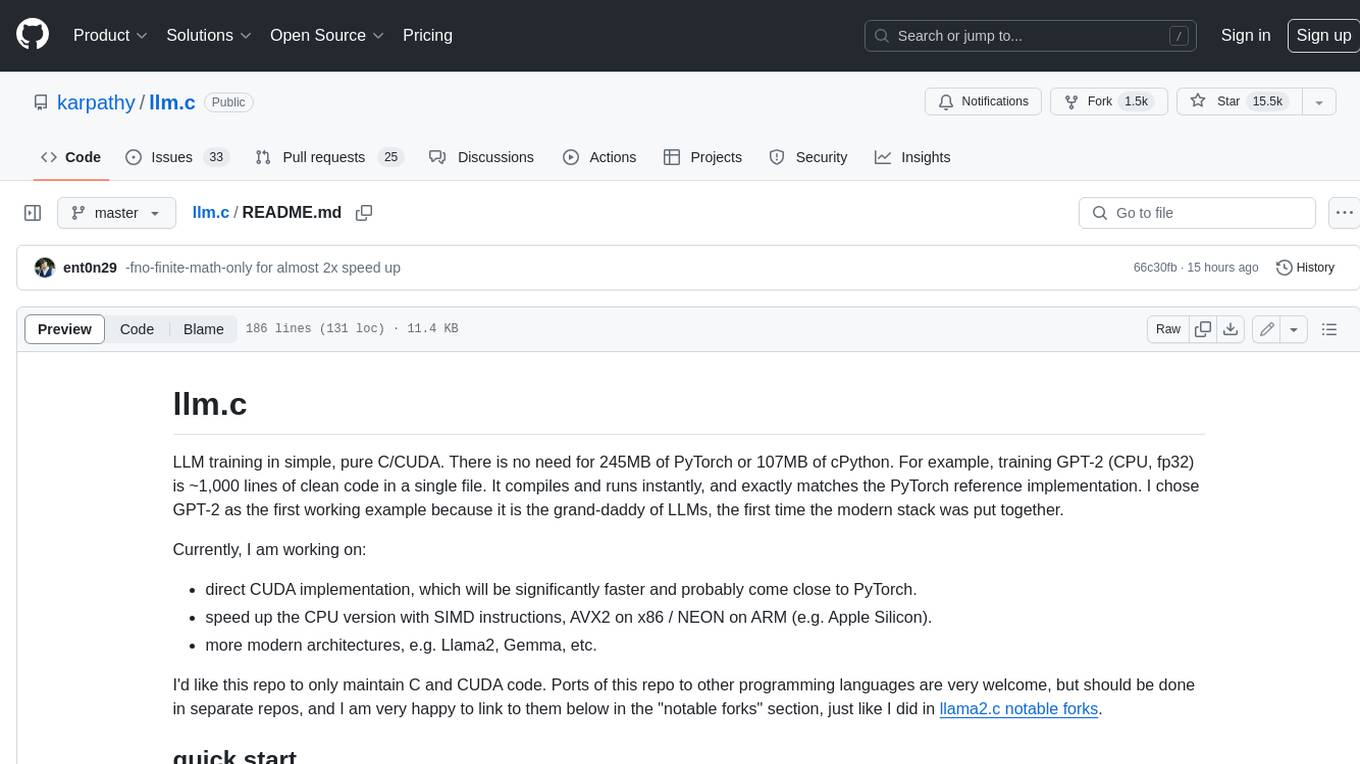This screenshot has width=1360, height=764.
Task: Switch to the Actions tab
Action: (x=599, y=157)
